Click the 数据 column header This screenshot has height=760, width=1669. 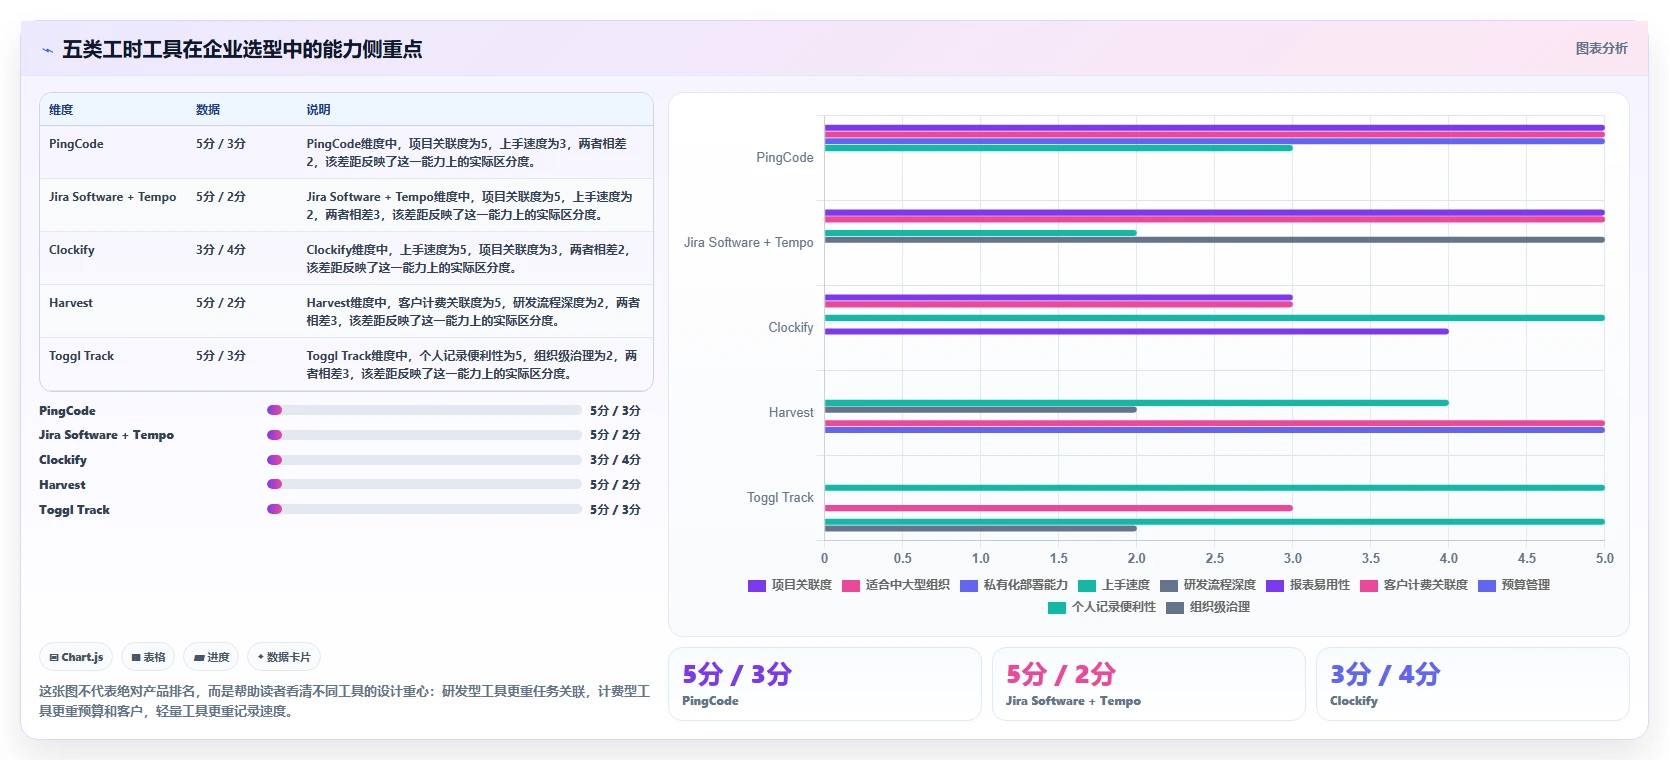click(x=208, y=110)
